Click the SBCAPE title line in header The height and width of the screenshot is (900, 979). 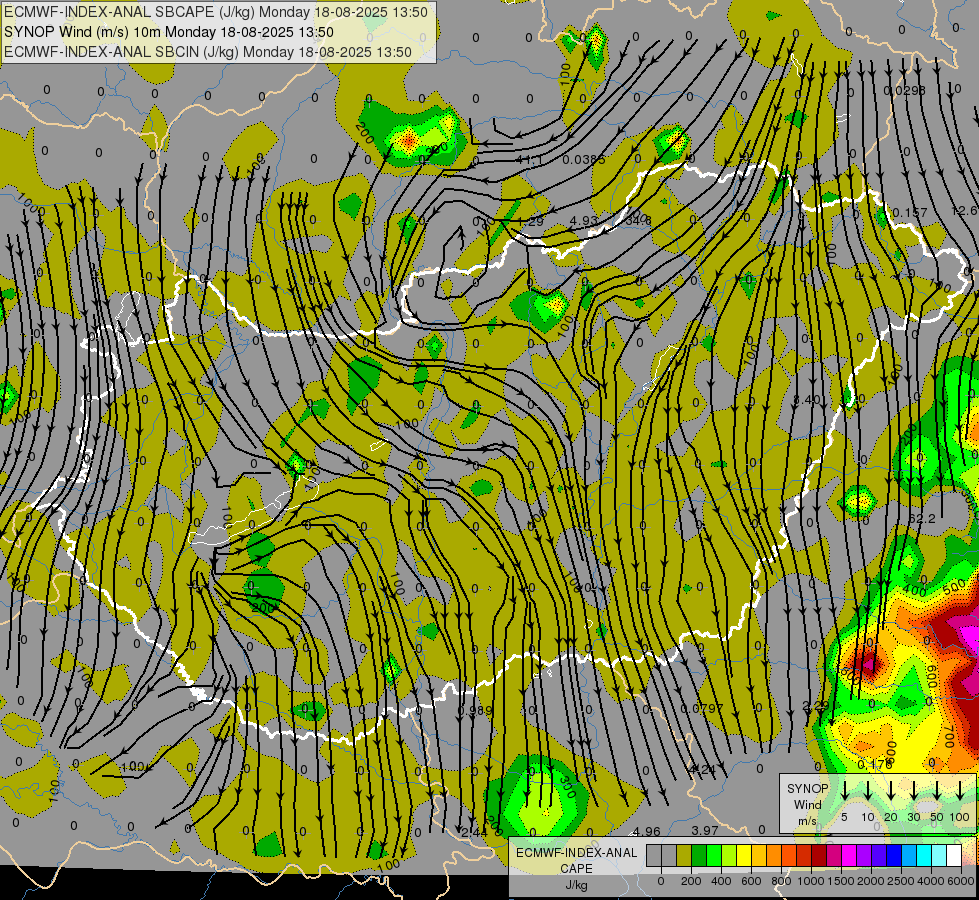[x=216, y=12]
